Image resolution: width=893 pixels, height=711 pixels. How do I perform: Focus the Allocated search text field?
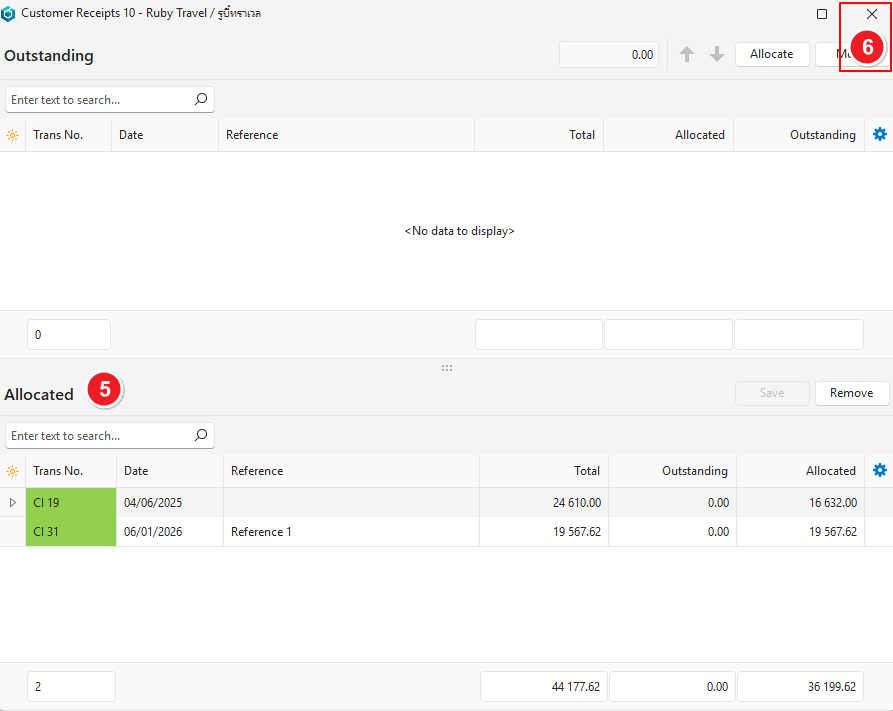[98, 436]
